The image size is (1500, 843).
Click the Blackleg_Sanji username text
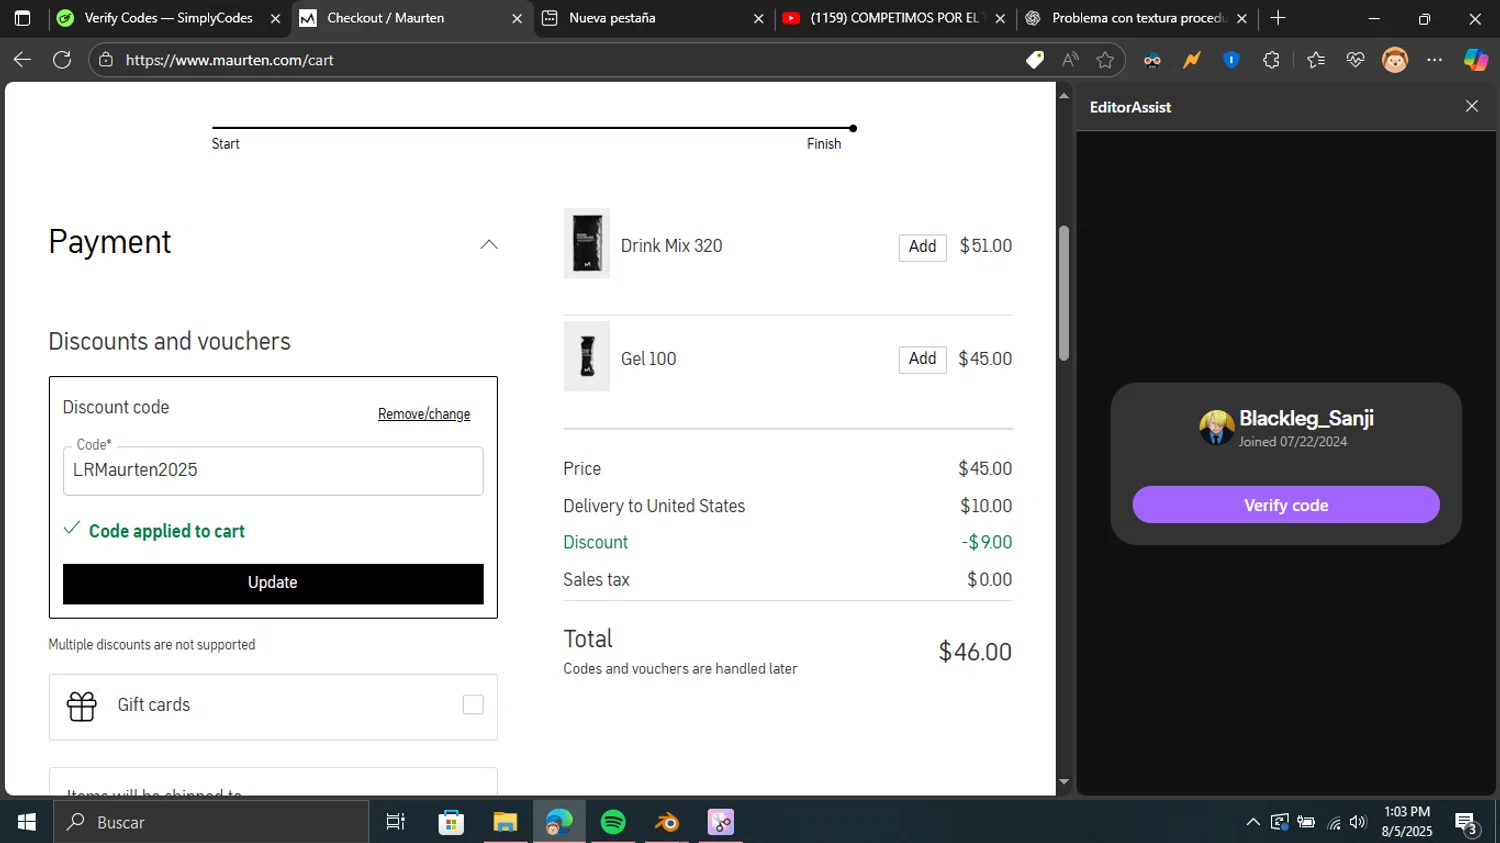pyautogui.click(x=1306, y=418)
